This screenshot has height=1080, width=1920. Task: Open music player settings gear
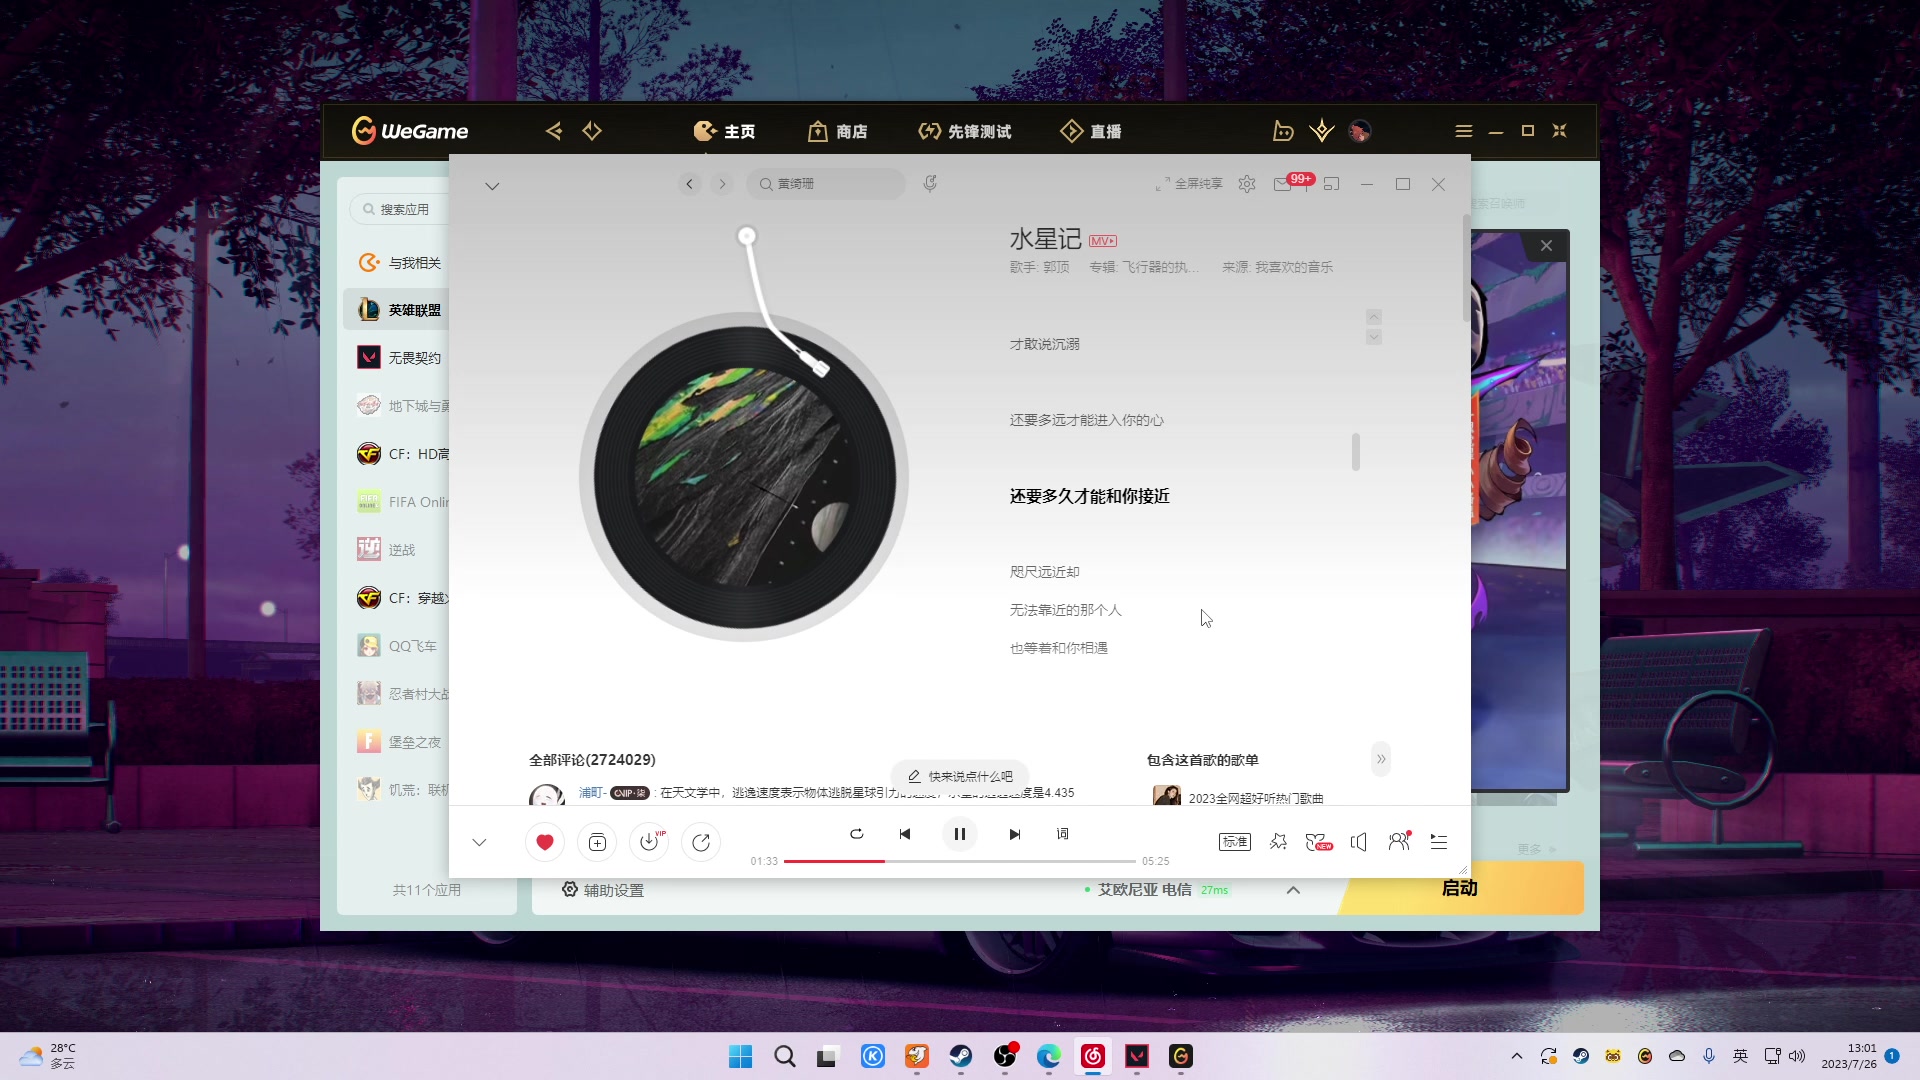click(1247, 184)
